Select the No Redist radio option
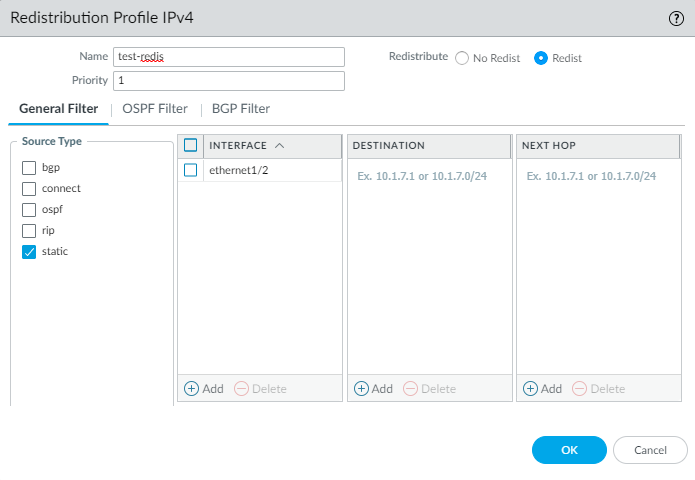The height and width of the screenshot is (480, 695). click(462, 58)
